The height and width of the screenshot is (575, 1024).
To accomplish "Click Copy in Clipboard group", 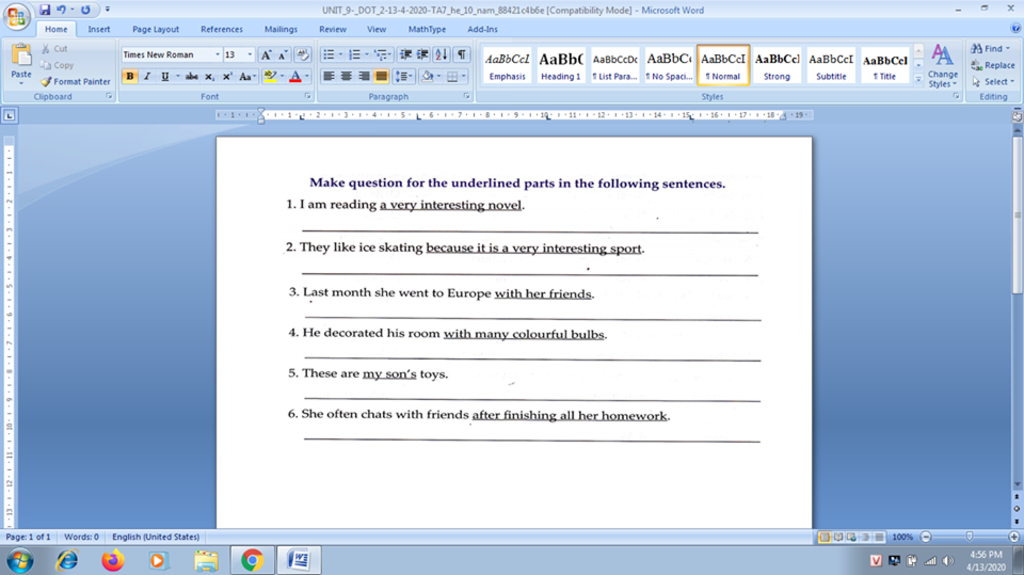I will 57,65.
